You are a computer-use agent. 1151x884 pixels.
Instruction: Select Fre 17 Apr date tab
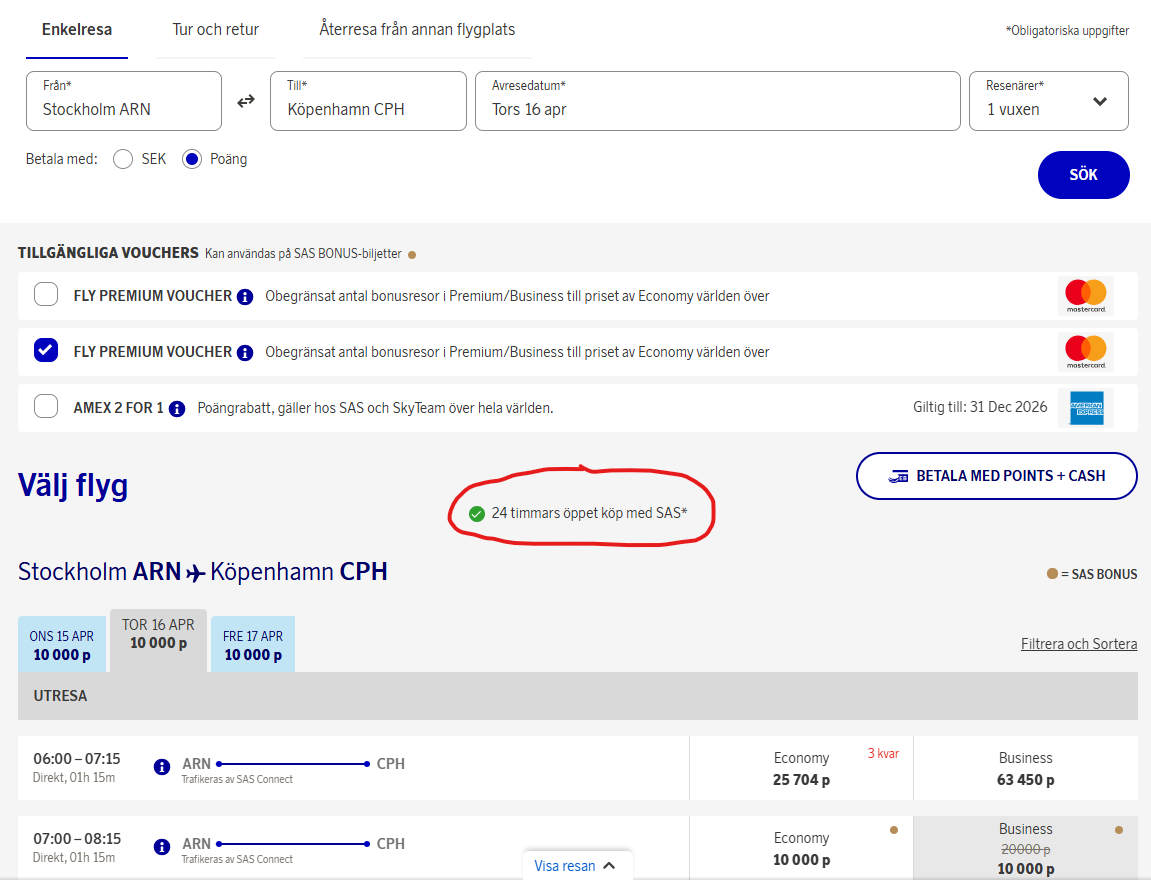click(253, 645)
